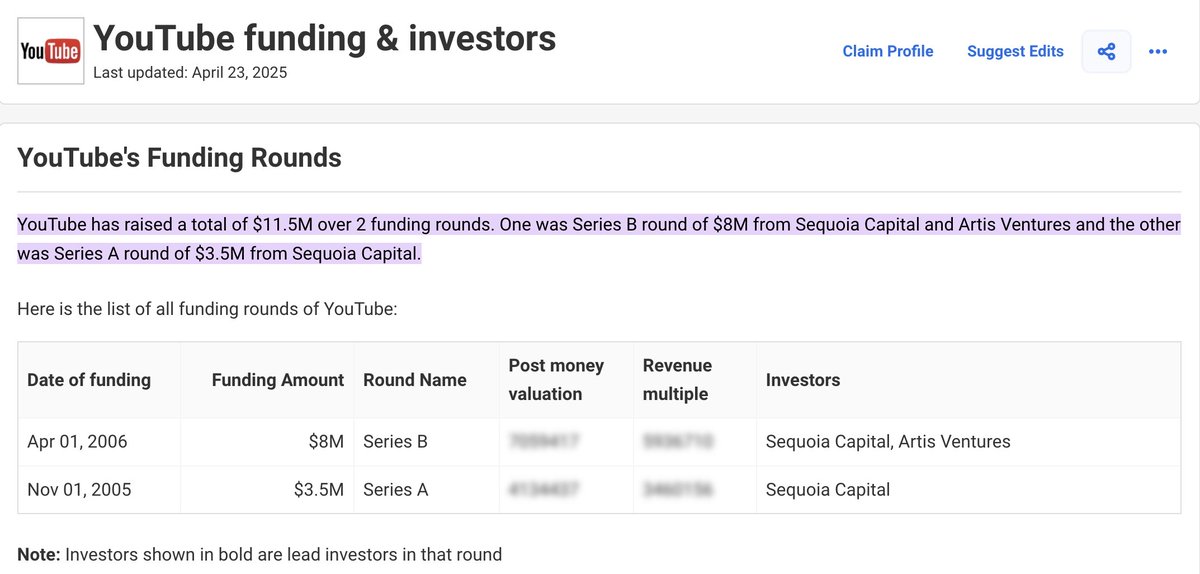Select the Date of funding column header

(x=89, y=380)
